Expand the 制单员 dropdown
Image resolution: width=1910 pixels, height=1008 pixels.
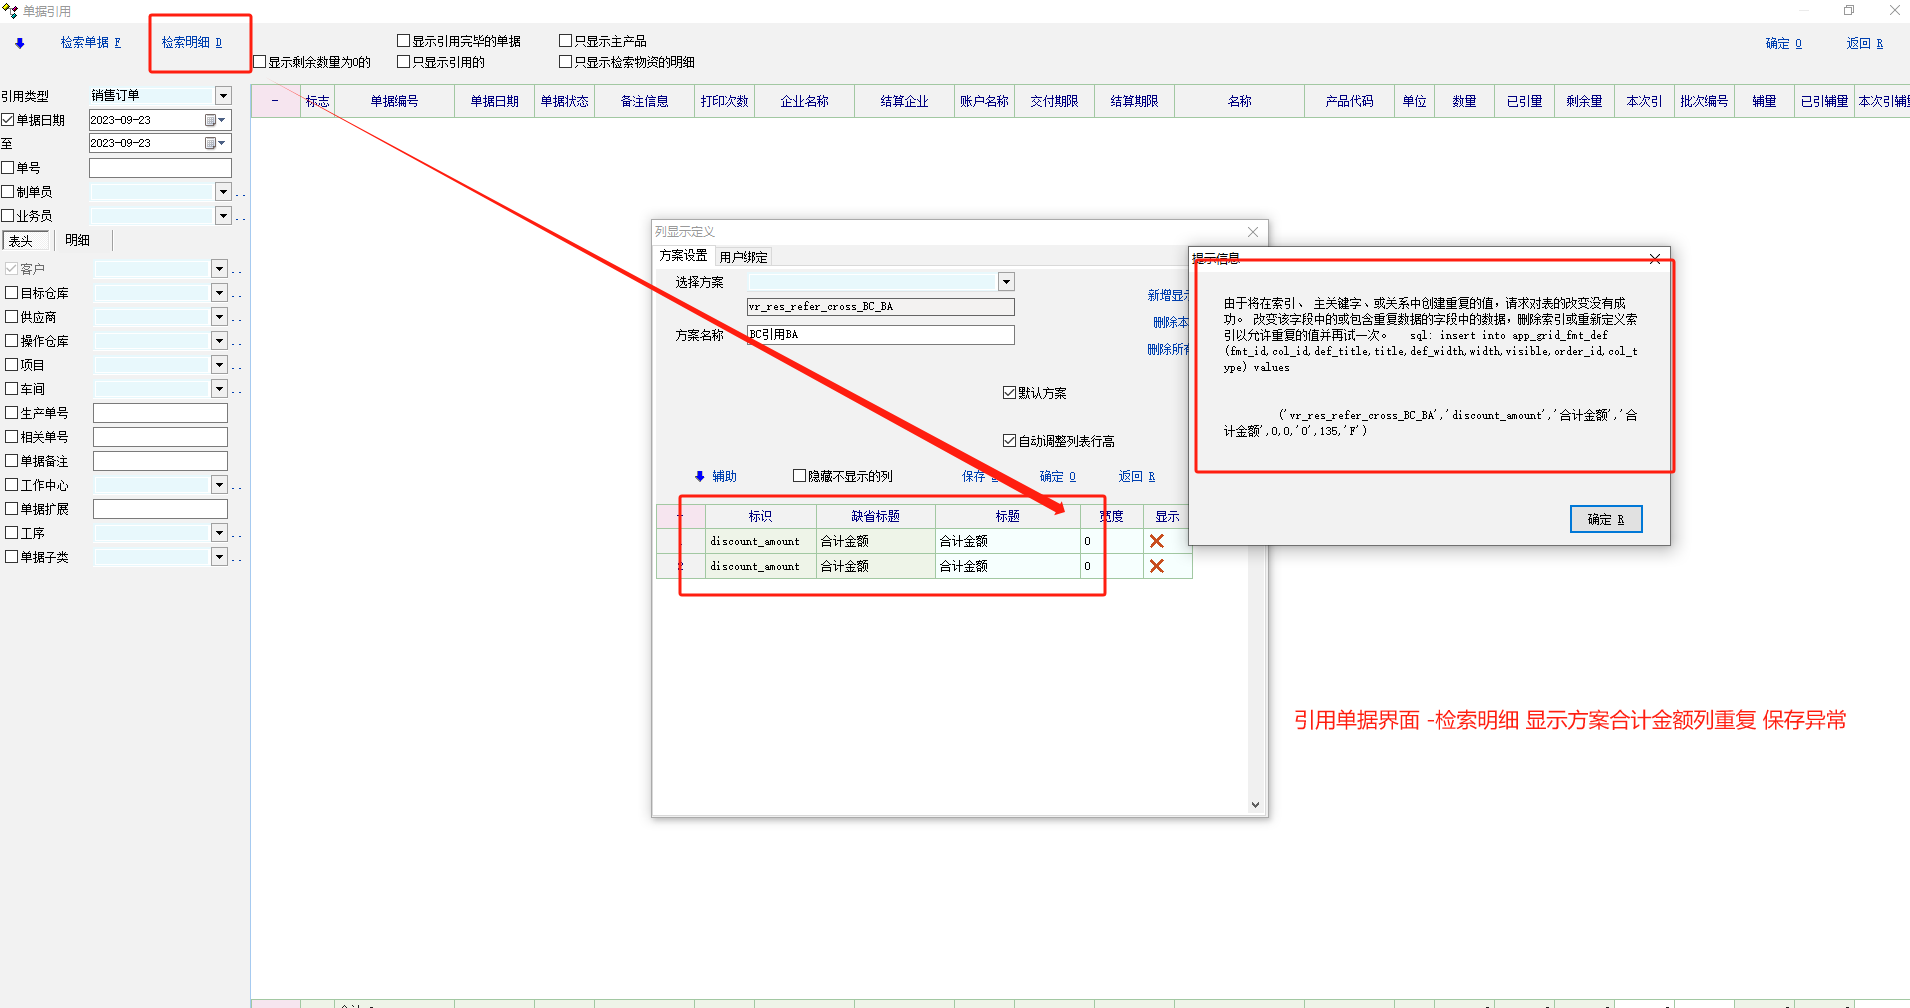[223, 192]
